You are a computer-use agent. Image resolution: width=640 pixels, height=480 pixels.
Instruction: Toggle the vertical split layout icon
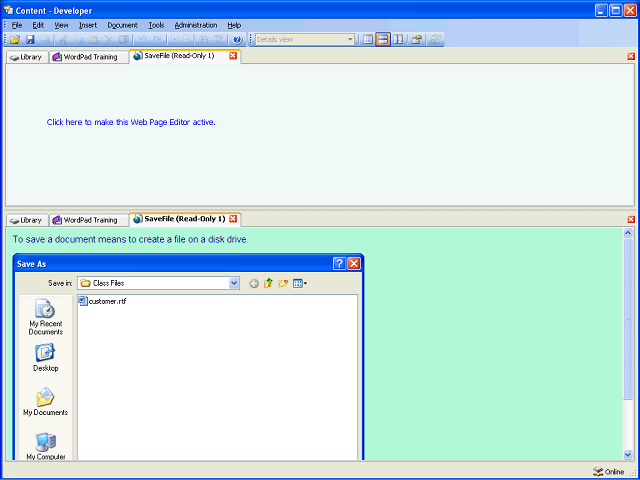[398, 40]
